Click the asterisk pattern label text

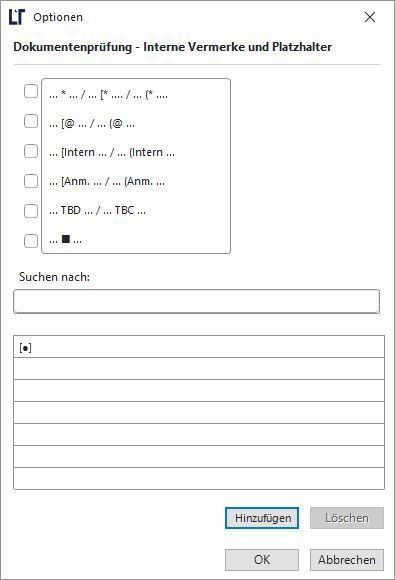[108, 95]
